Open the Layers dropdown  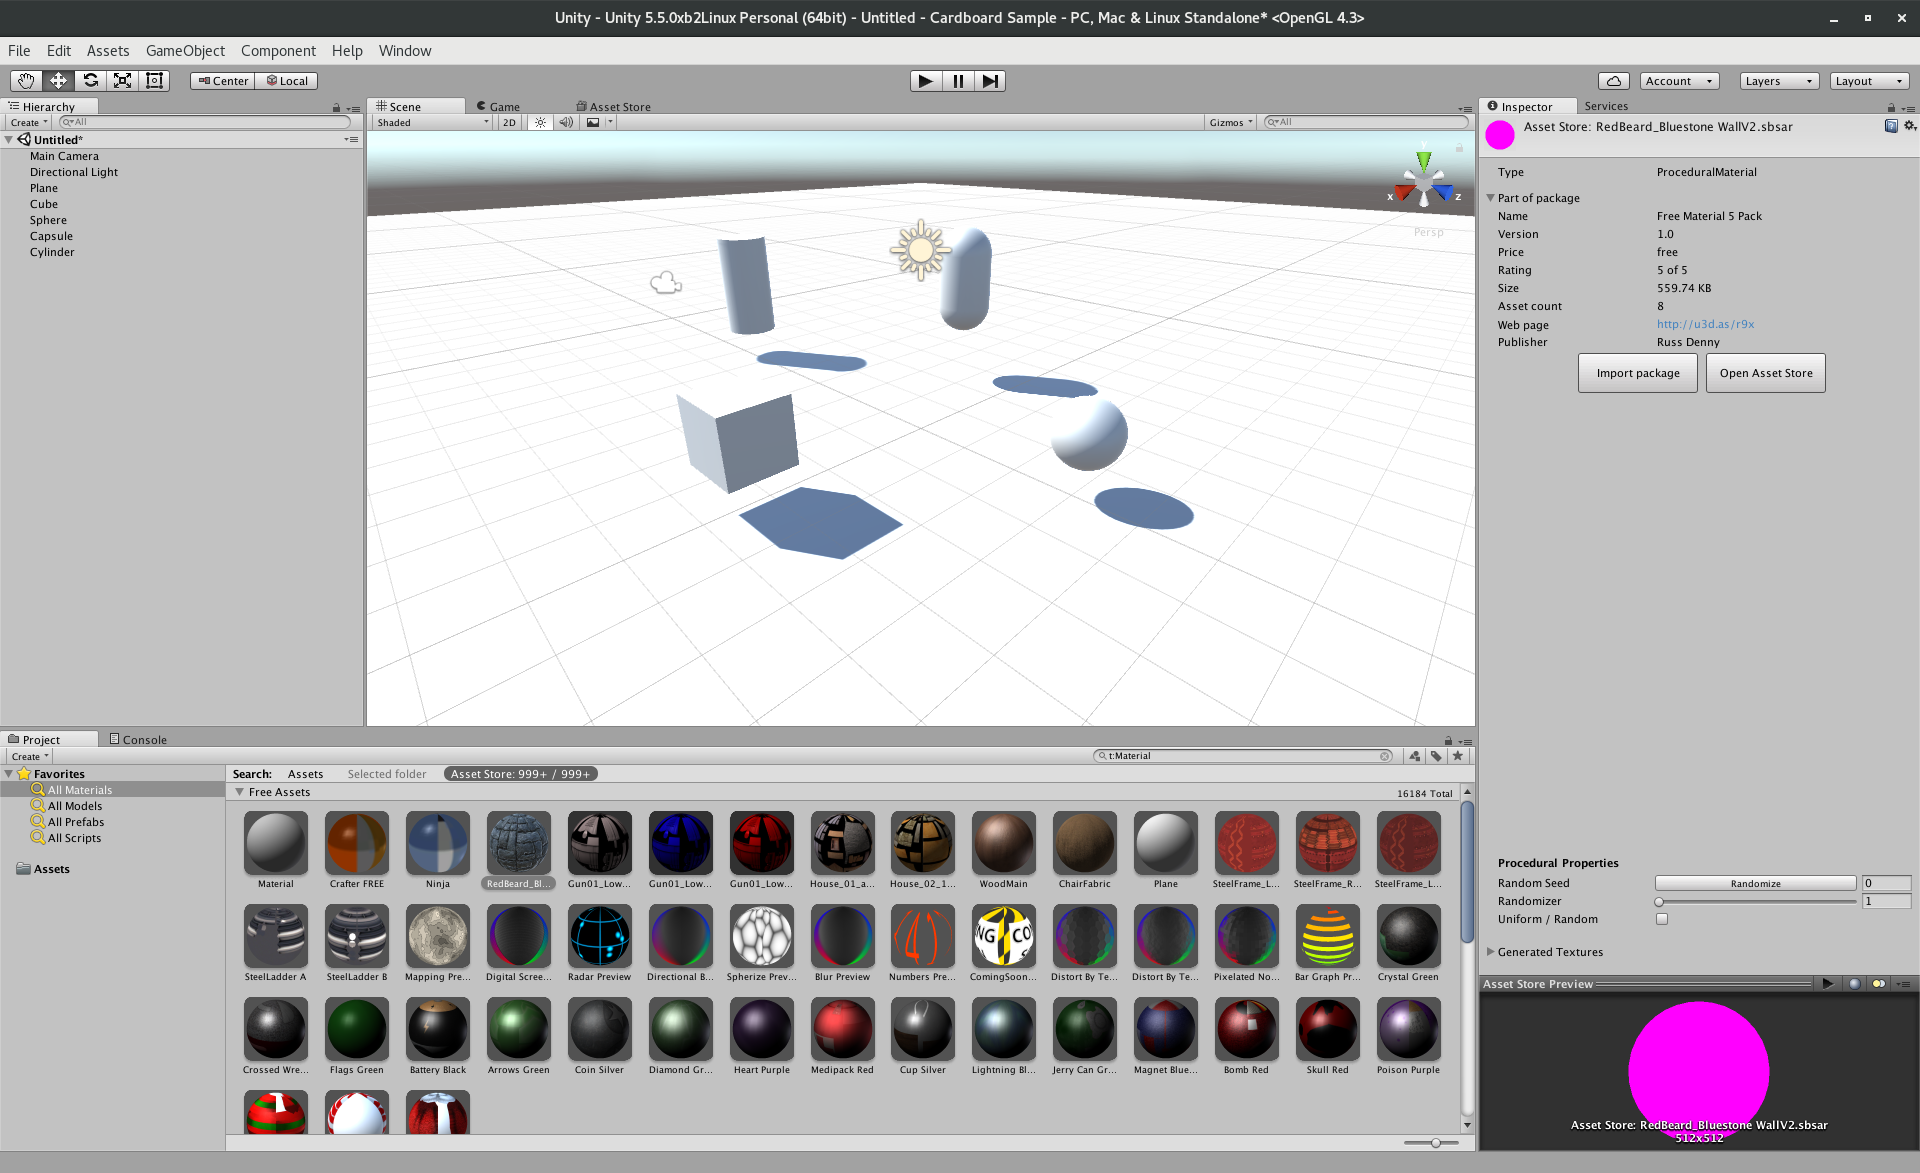pyautogui.click(x=1778, y=81)
